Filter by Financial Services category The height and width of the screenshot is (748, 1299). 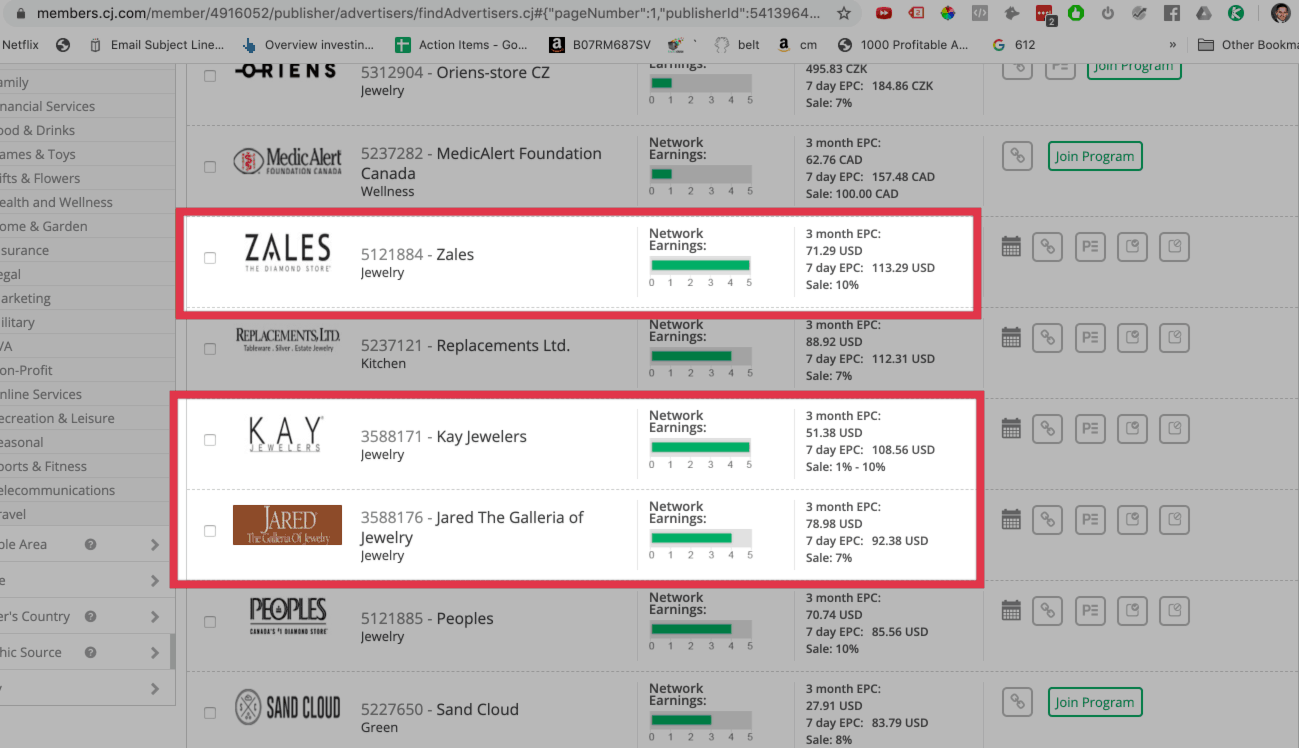(48, 106)
